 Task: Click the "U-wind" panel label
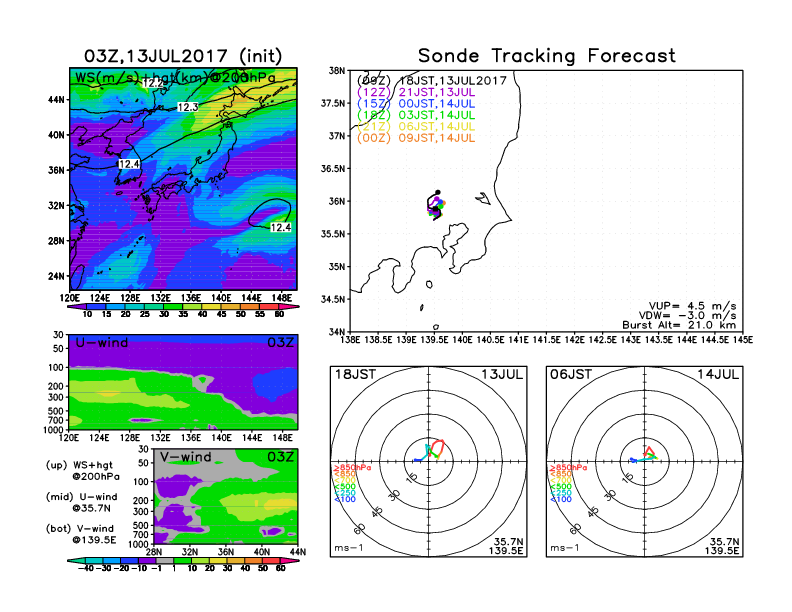tap(102, 343)
